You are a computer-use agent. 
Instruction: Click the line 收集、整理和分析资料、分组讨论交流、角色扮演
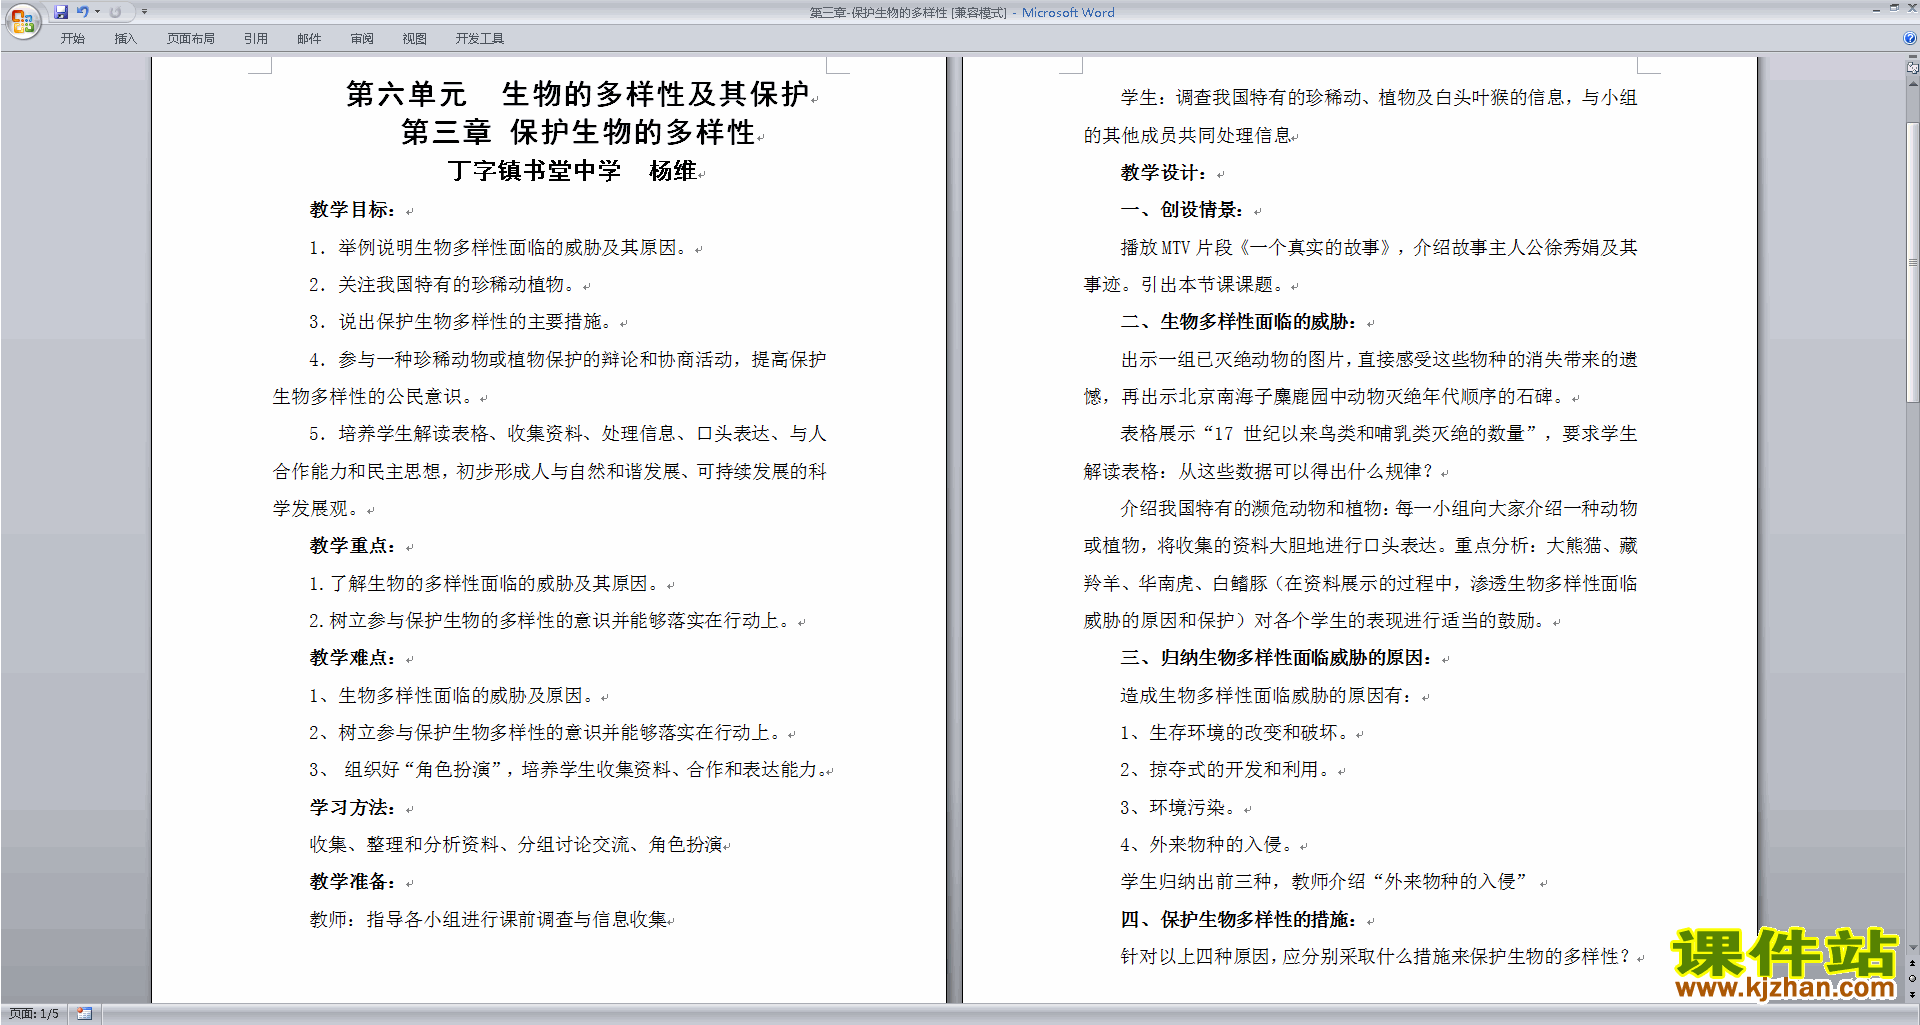click(516, 845)
